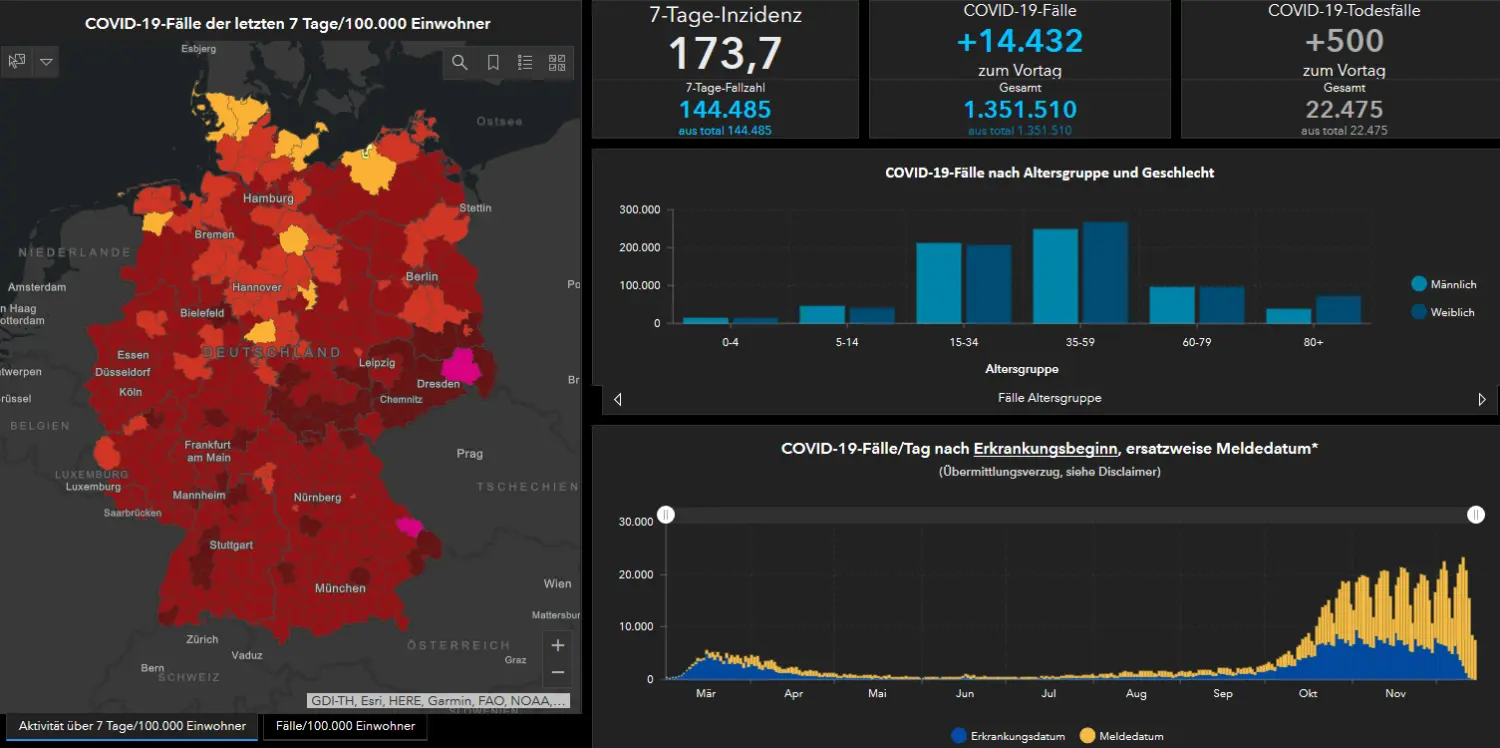Go to previous chart with left arrow

(617, 399)
